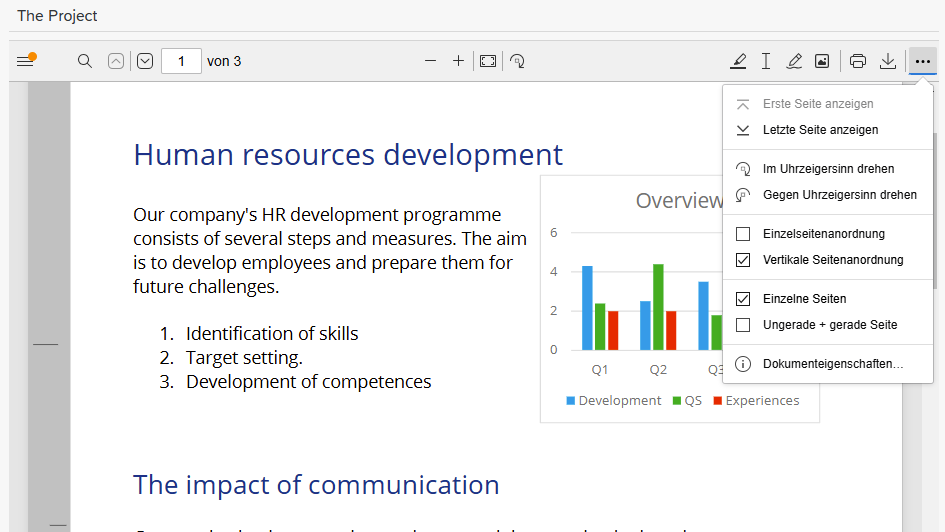Enable Ungerade + gerade Seite checkbox

point(743,325)
